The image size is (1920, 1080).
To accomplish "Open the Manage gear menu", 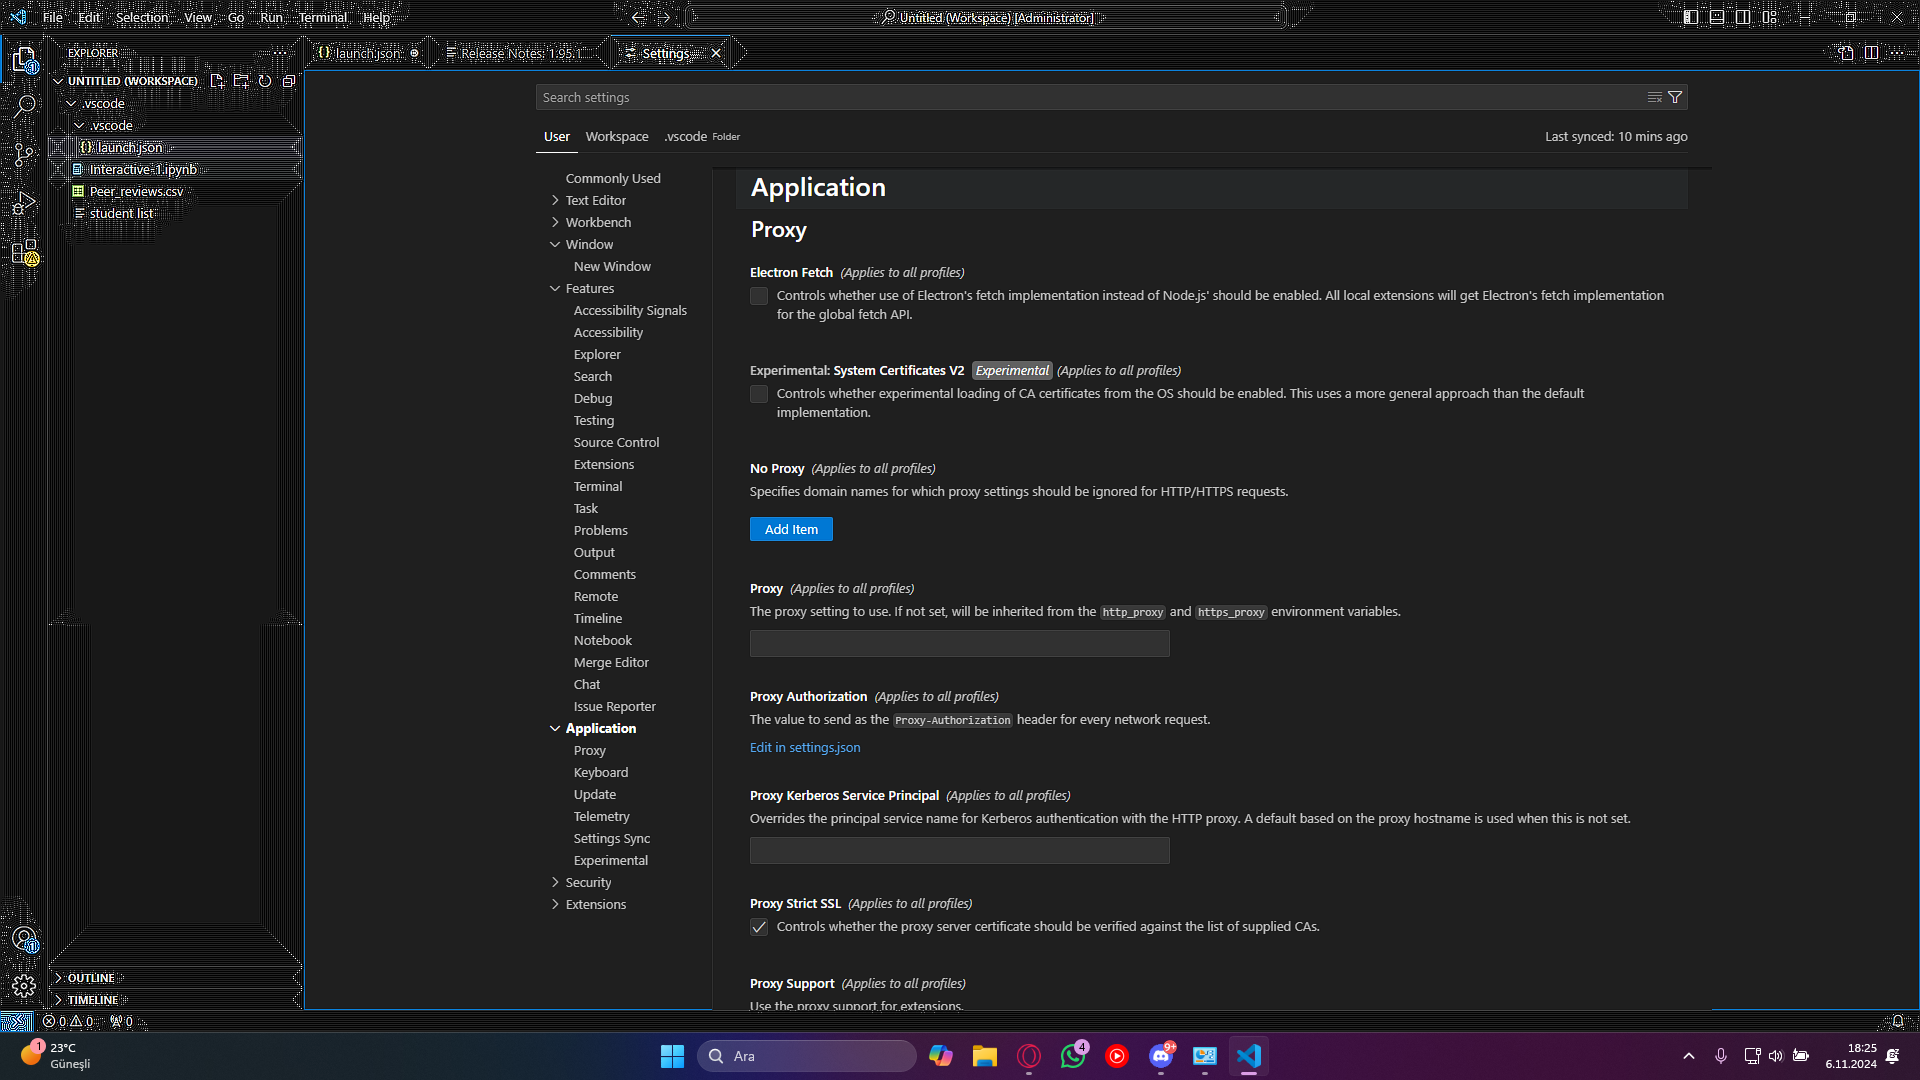I will pyautogui.click(x=24, y=987).
